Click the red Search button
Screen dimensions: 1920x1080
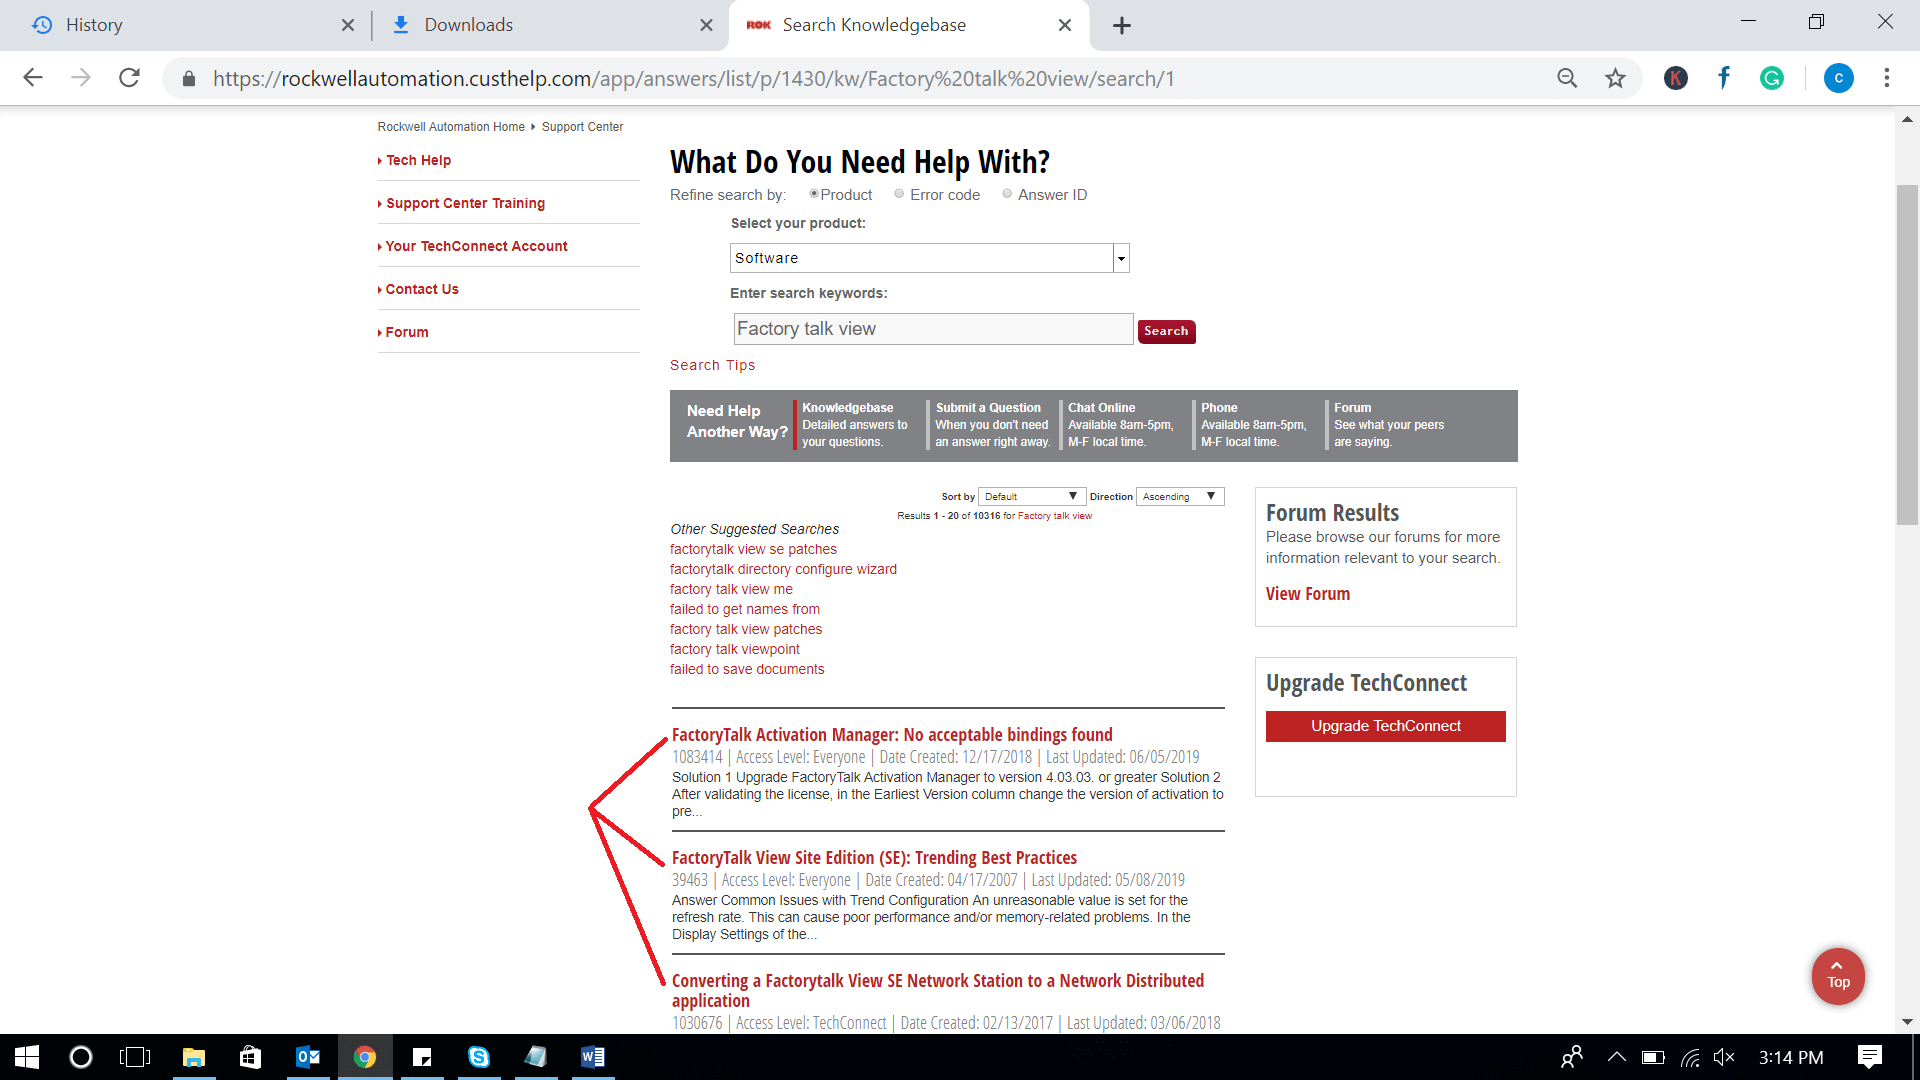pos(1166,331)
